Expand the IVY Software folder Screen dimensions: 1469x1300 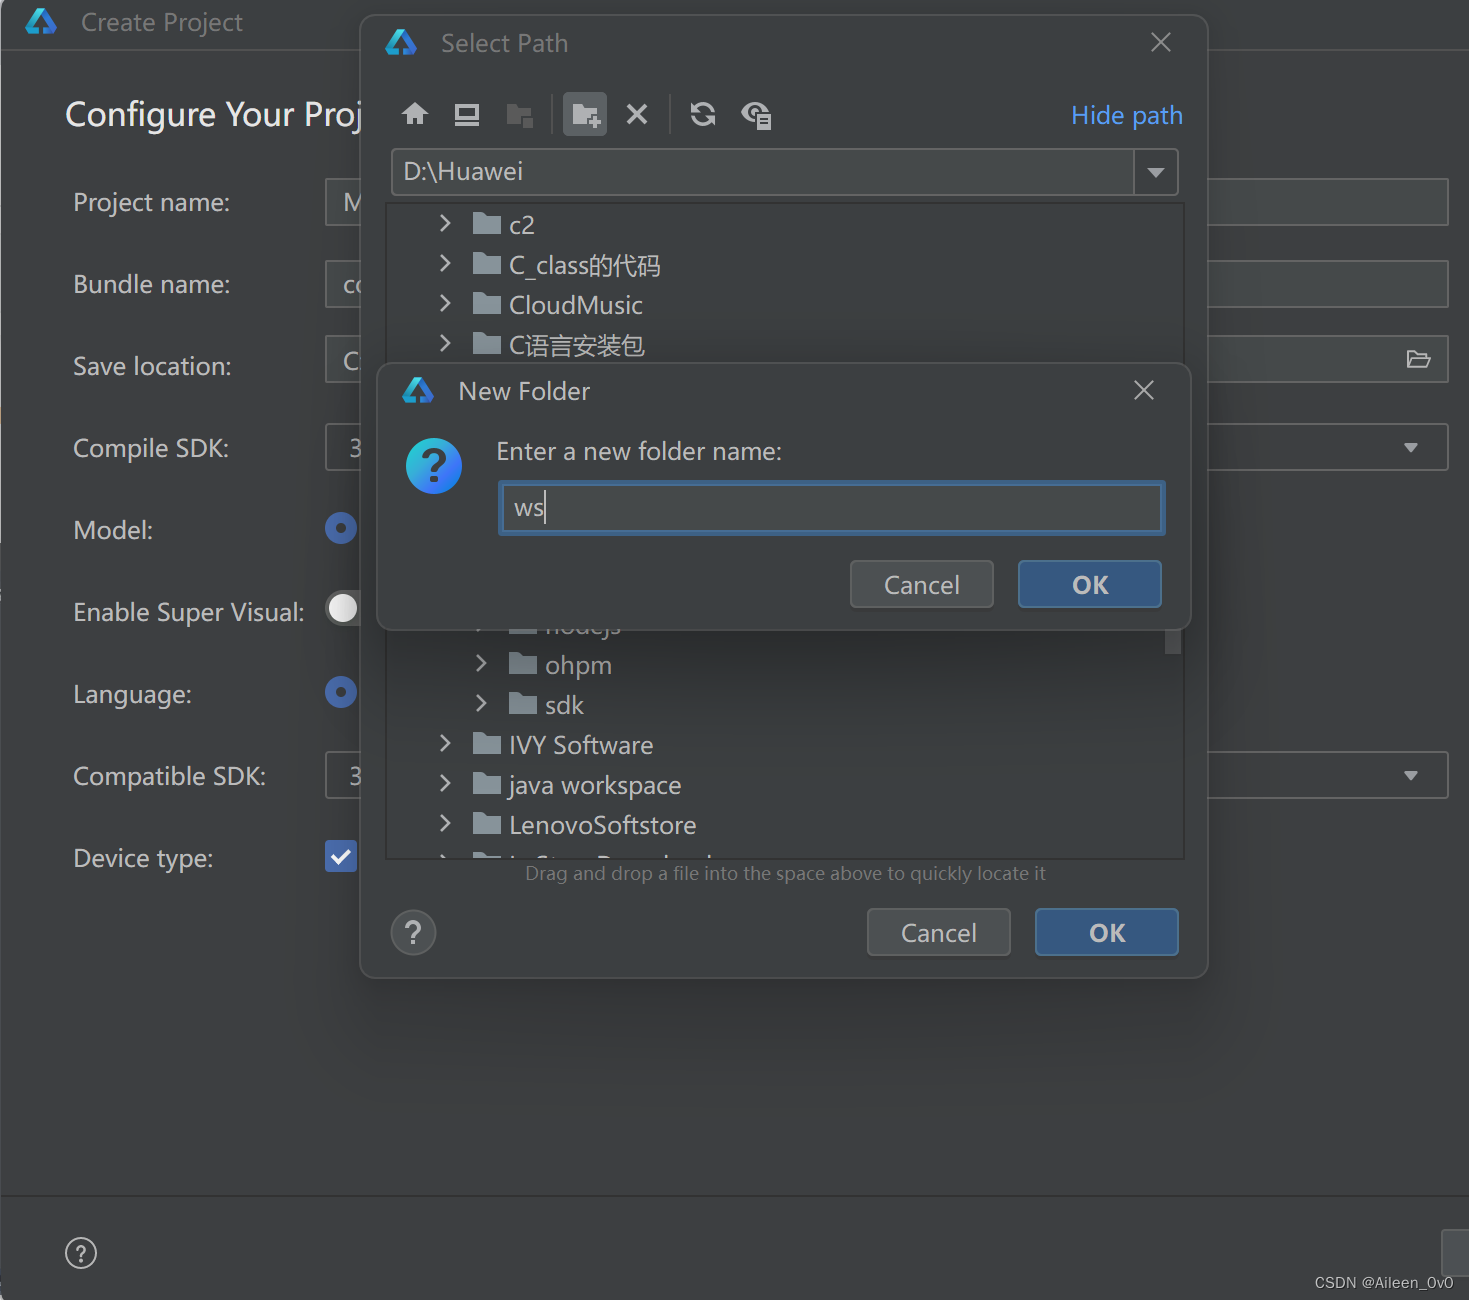point(446,744)
